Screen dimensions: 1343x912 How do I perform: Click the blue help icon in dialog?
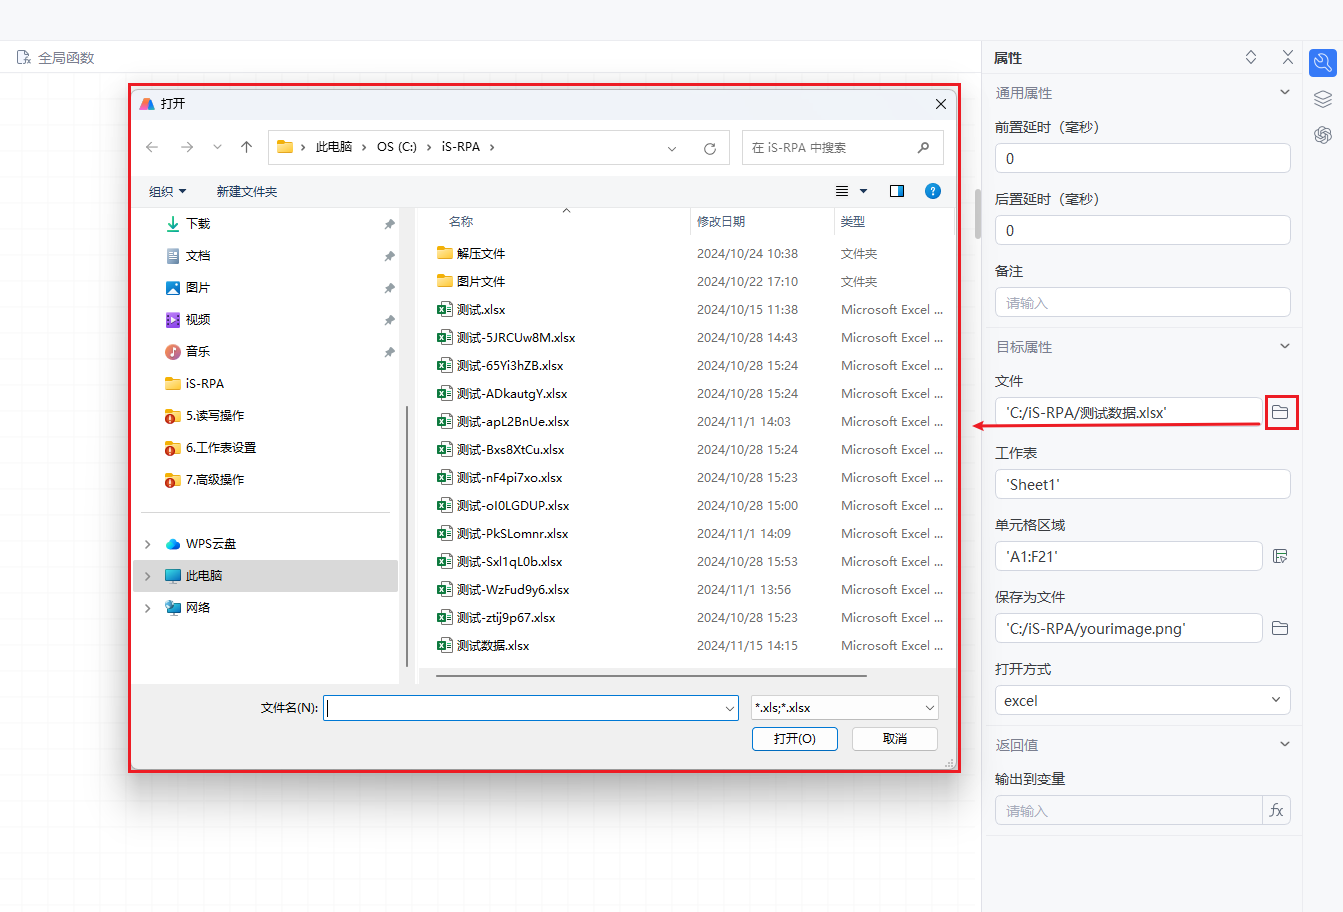pyautogui.click(x=933, y=191)
